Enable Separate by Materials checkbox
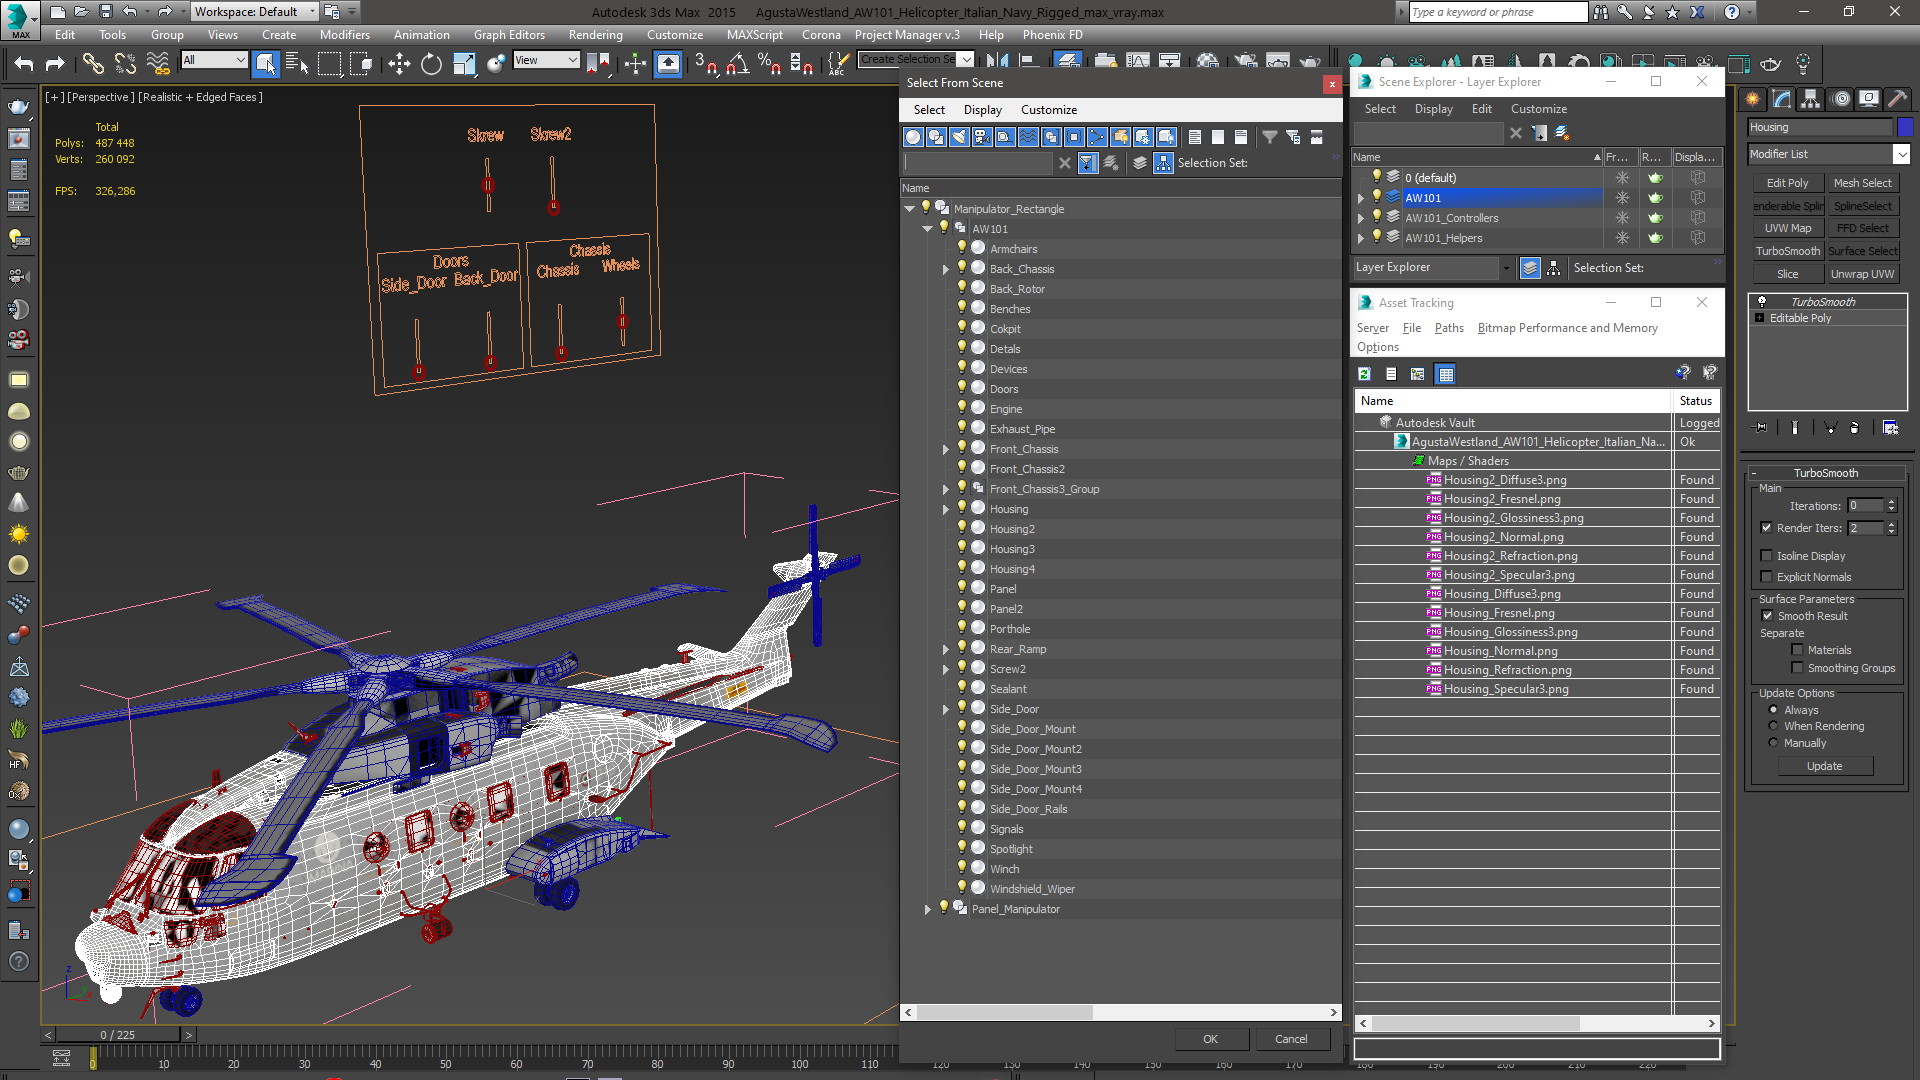The image size is (1920, 1080). [1798, 650]
